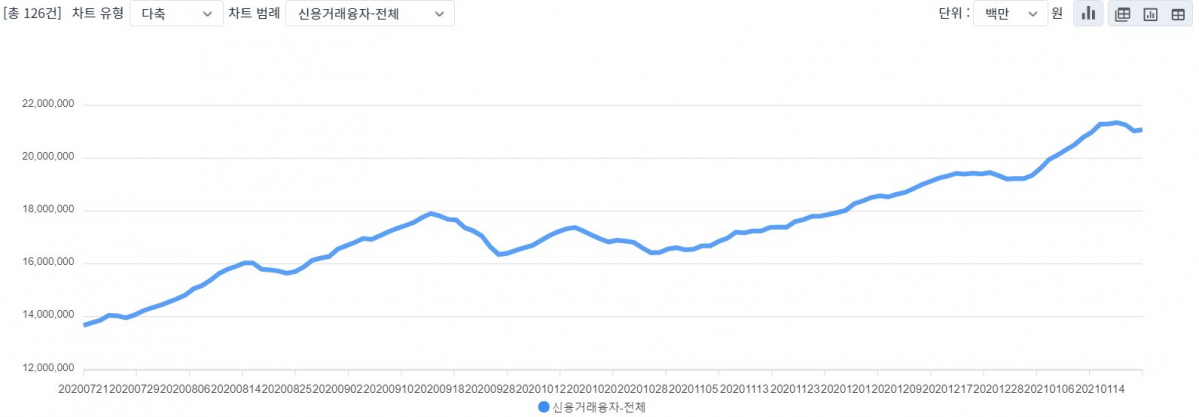Image resolution: width=1199 pixels, height=417 pixels.
Task: Click the 20,000,000 y-axis label
Action: click(50, 158)
